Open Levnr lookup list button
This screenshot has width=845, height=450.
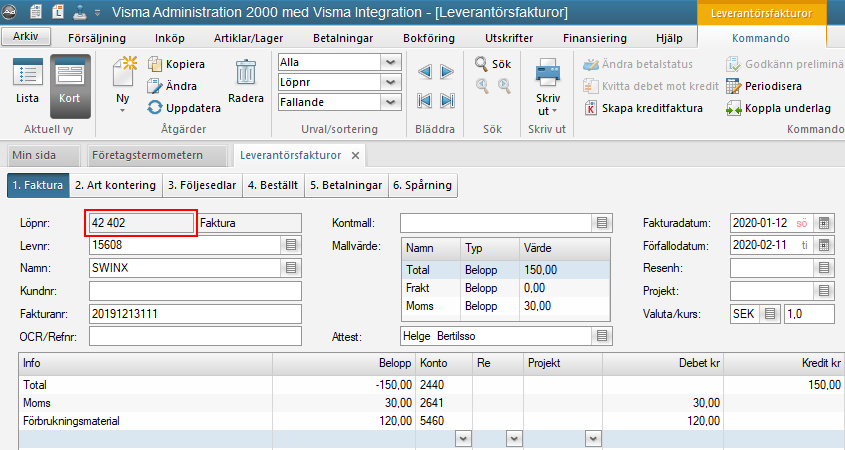coord(291,245)
